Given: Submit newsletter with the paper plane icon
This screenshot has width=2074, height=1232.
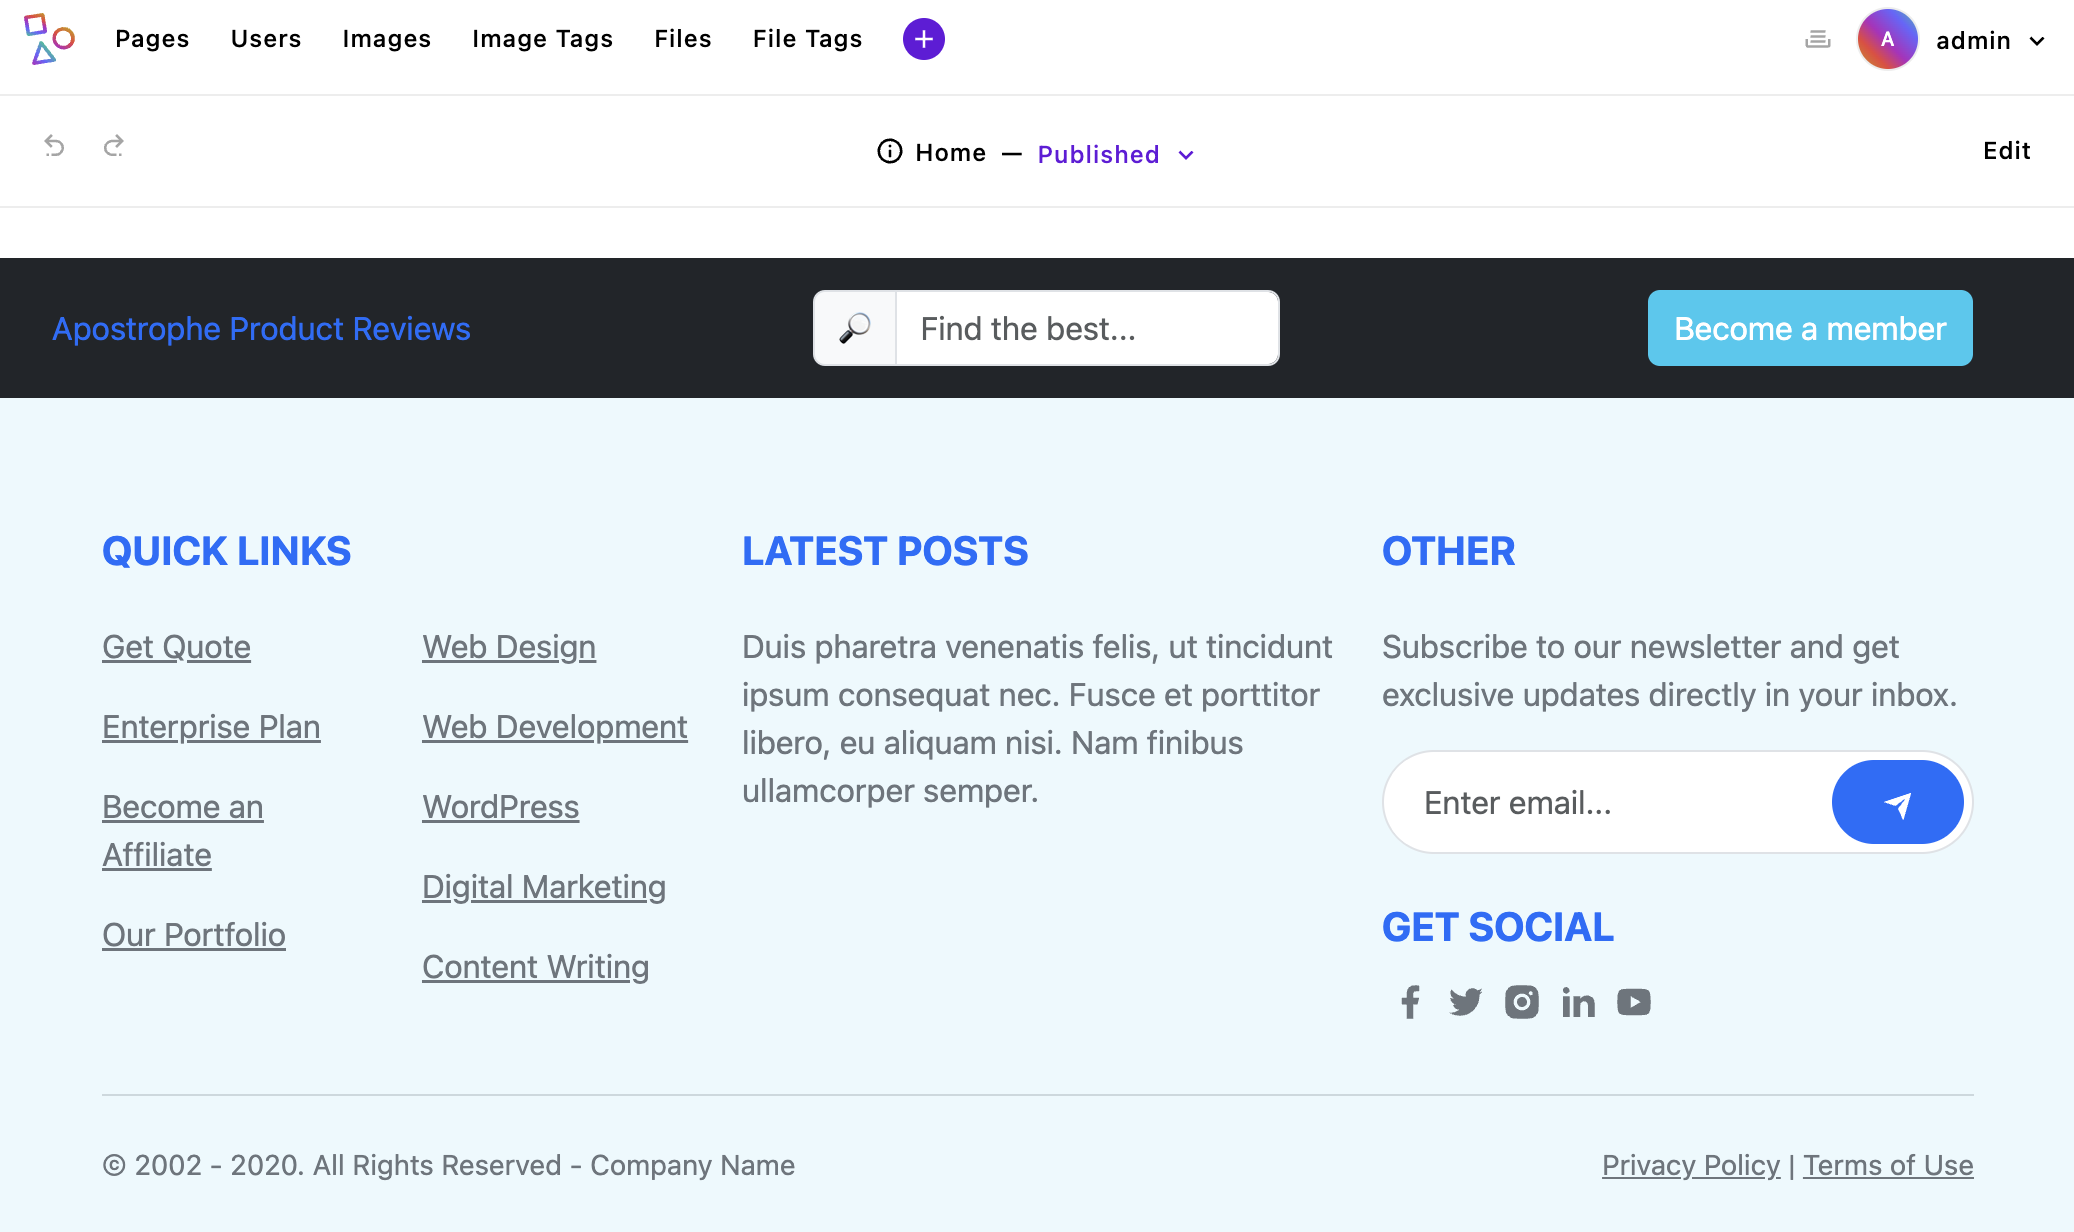Looking at the screenshot, I should (x=1897, y=802).
